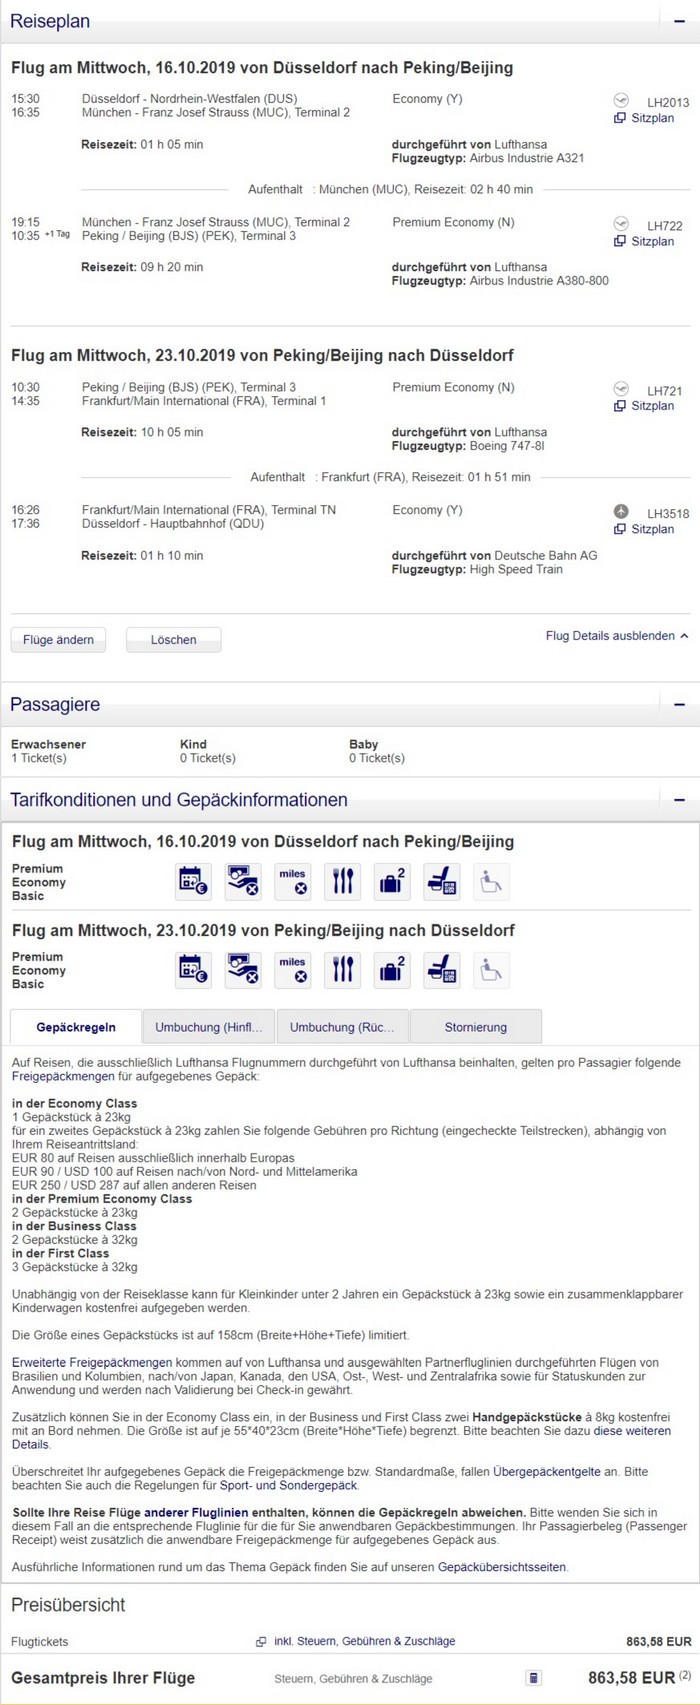Click the 'anderer Fluglinien' link
The image size is (700, 1705).
(195, 1513)
